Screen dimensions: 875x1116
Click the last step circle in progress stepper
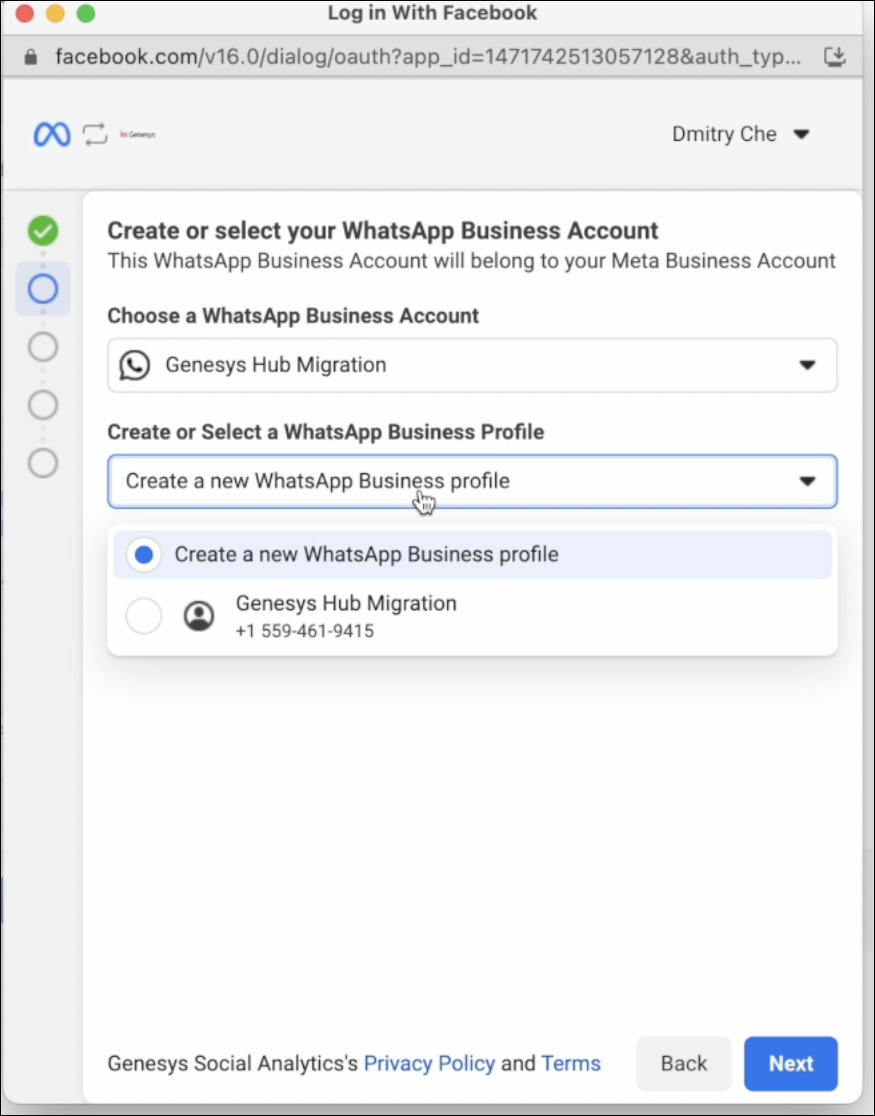tap(43, 463)
